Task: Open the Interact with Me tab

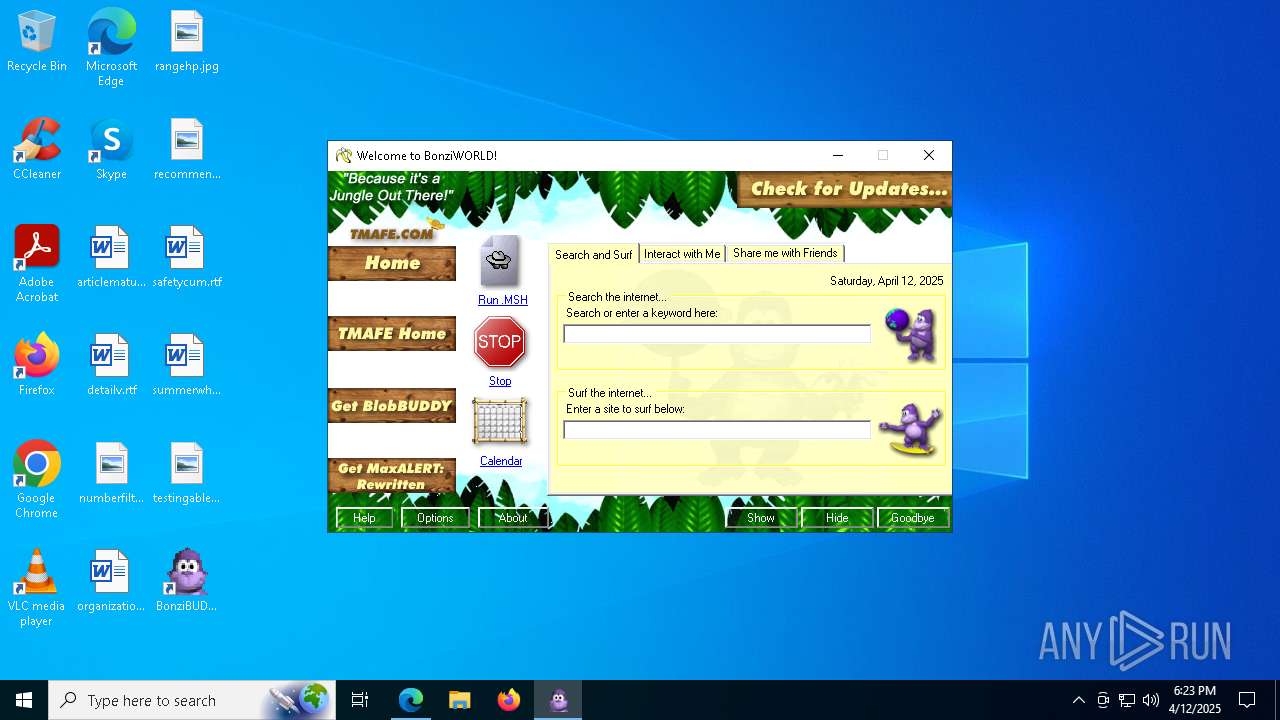Action: point(682,254)
